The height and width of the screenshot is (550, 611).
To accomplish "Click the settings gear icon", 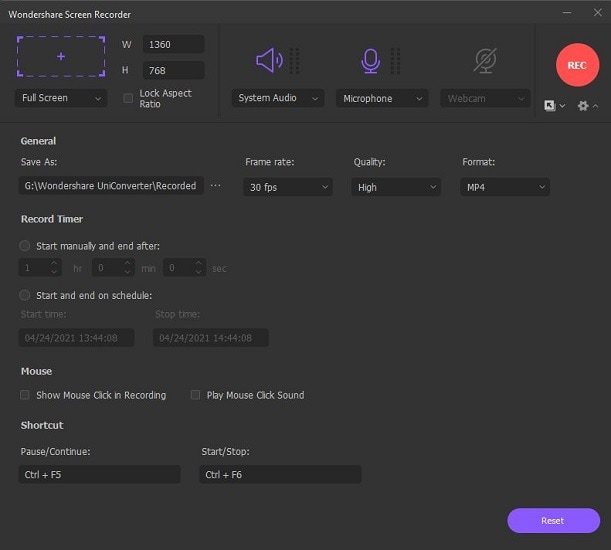I will 583,106.
